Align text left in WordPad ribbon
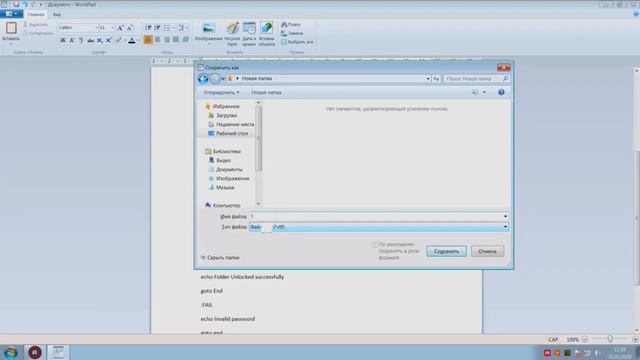 click(148, 40)
